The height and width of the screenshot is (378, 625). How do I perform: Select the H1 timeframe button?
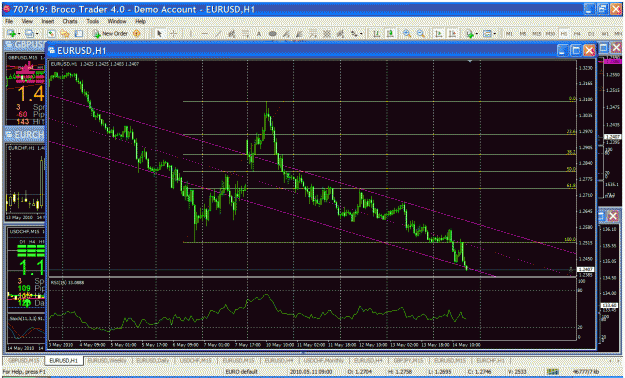click(564, 34)
